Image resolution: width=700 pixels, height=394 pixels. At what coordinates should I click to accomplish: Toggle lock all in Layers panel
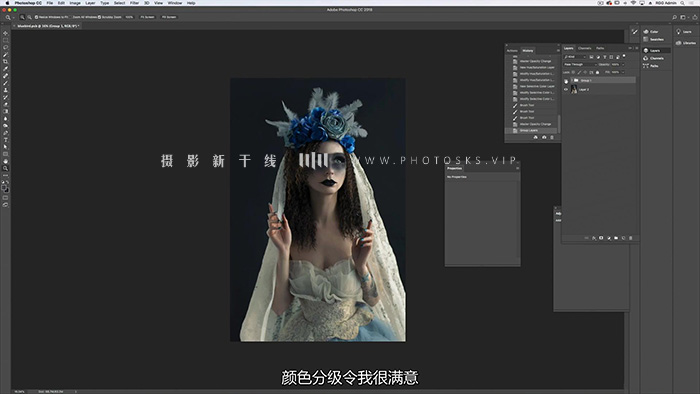(597, 72)
